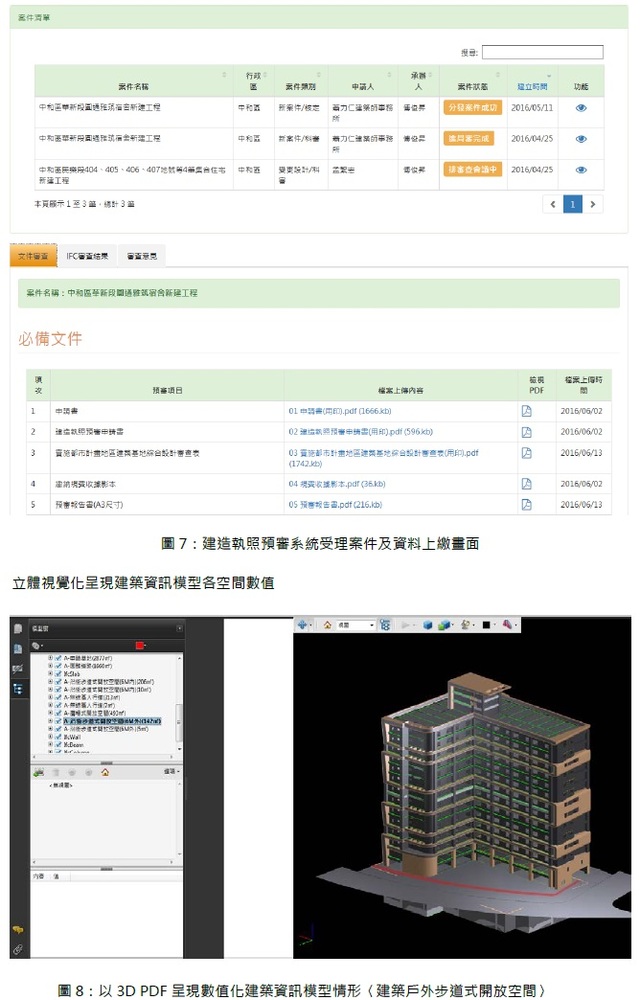Expand the McWall tree node
This screenshot has height=1000, width=640.
pyautogui.click(x=50, y=737)
